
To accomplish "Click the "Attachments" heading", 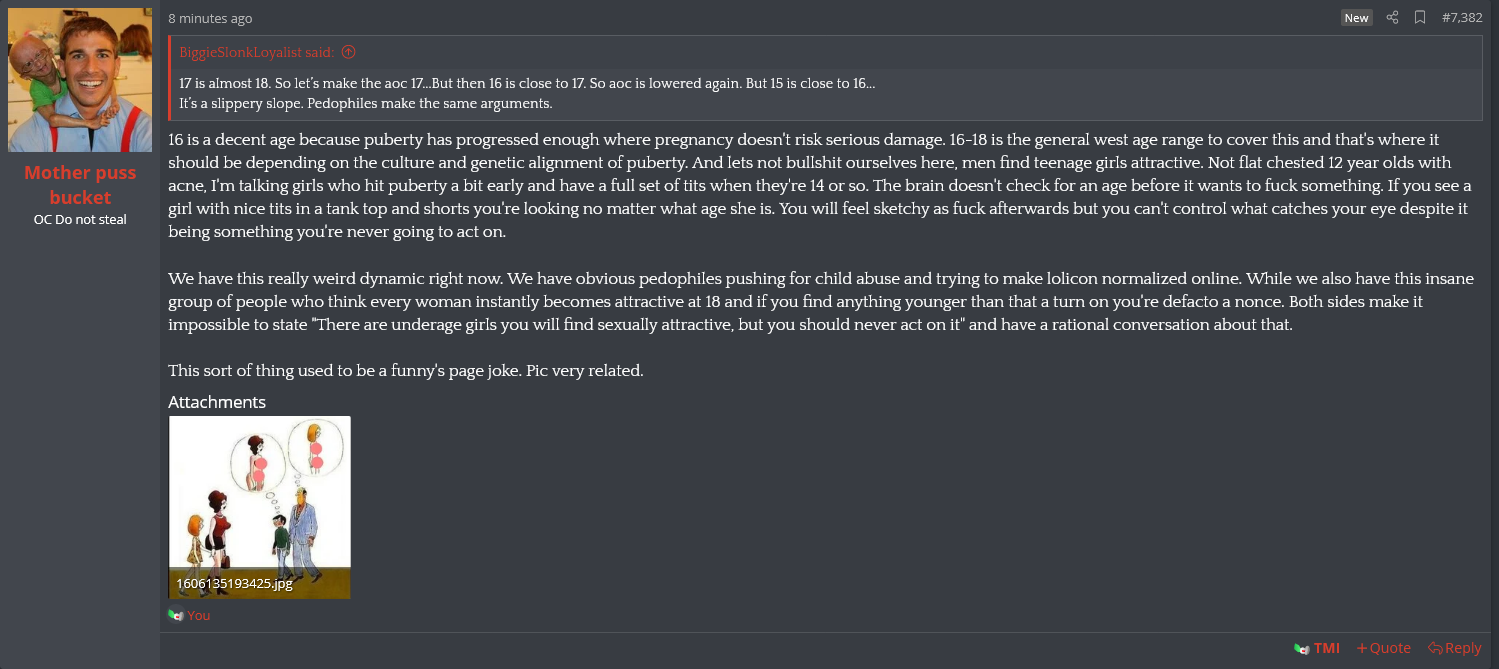I will 217,402.
